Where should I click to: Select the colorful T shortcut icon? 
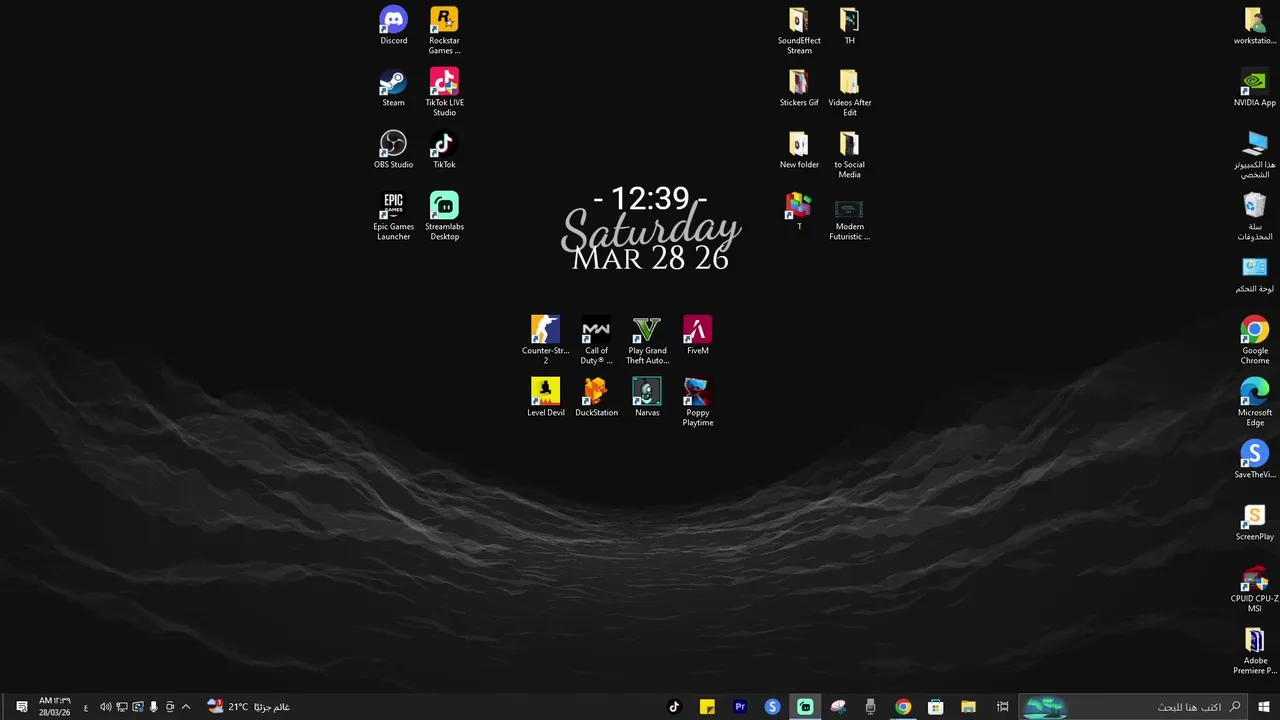pyautogui.click(x=798, y=212)
